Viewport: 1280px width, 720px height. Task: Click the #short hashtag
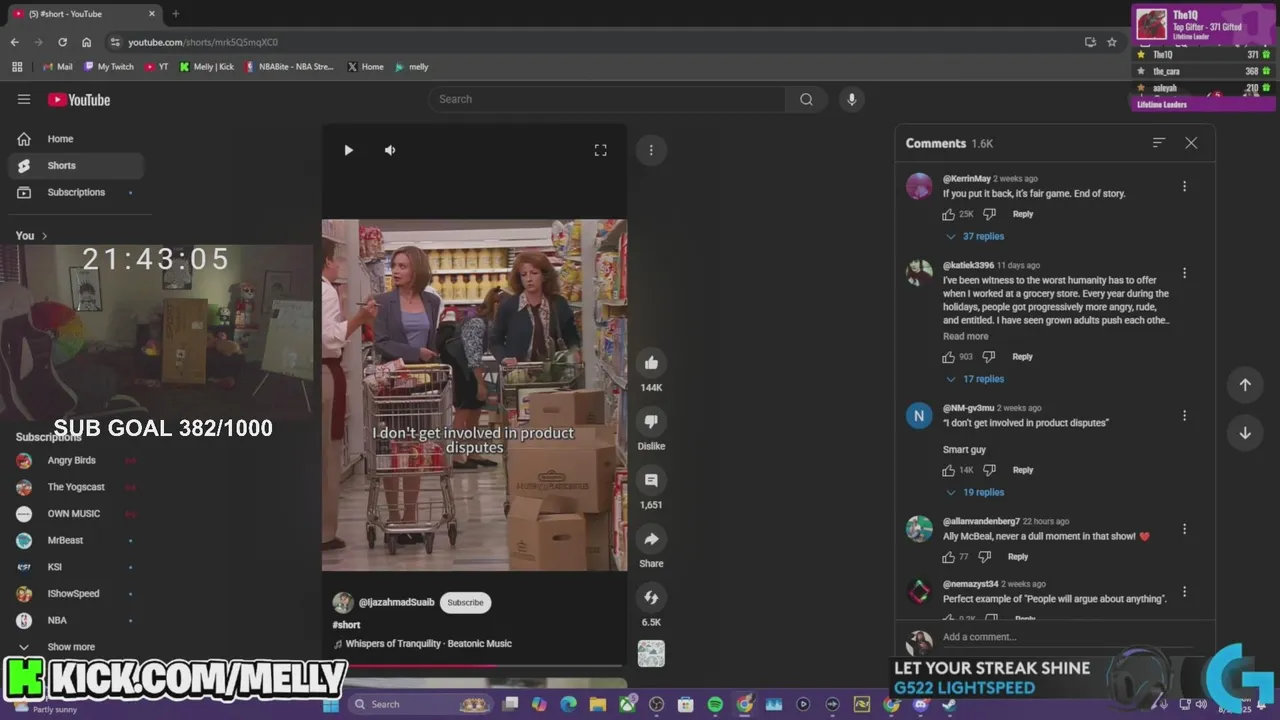346,625
